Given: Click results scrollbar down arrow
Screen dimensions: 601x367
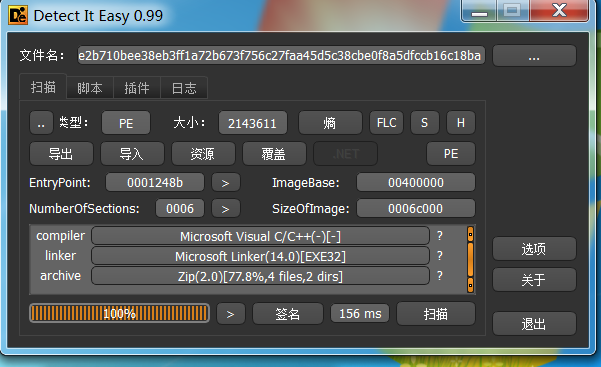Looking at the screenshot, I should tap(470, 285).
